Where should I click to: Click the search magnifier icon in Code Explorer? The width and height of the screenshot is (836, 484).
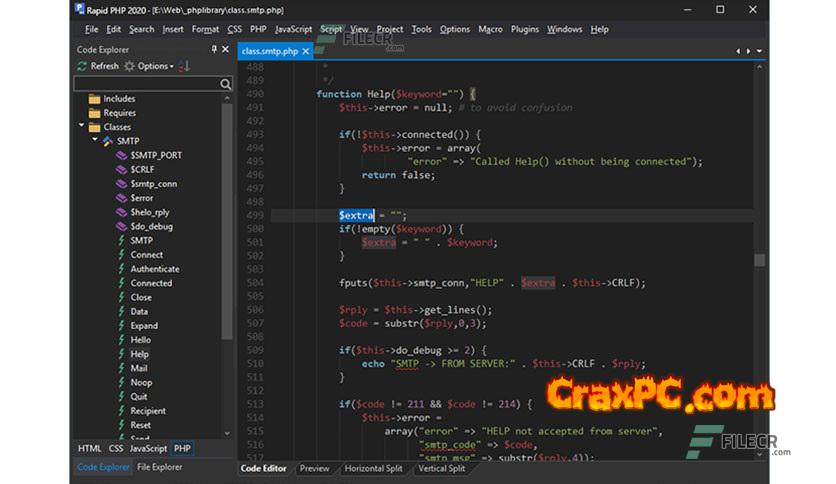(225, 84)
